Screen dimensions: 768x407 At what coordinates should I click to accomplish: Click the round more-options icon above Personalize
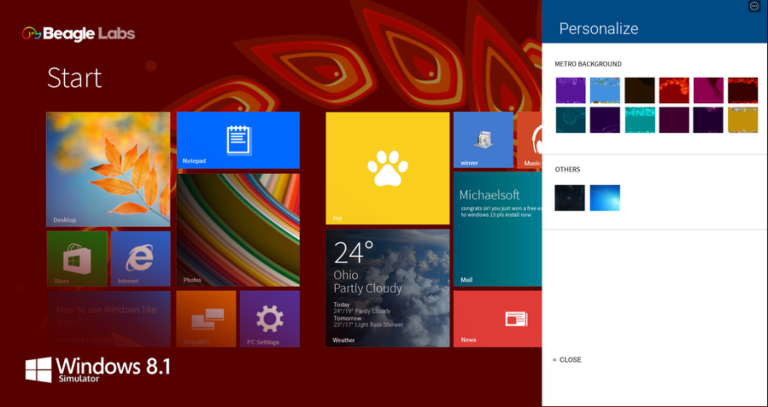(x=754, y=5)
